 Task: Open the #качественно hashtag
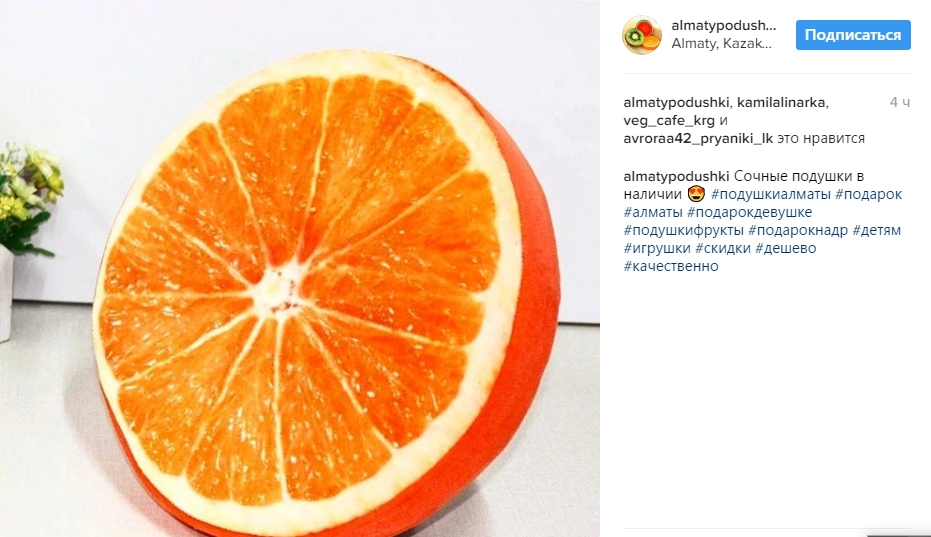[x=671, y=266]
